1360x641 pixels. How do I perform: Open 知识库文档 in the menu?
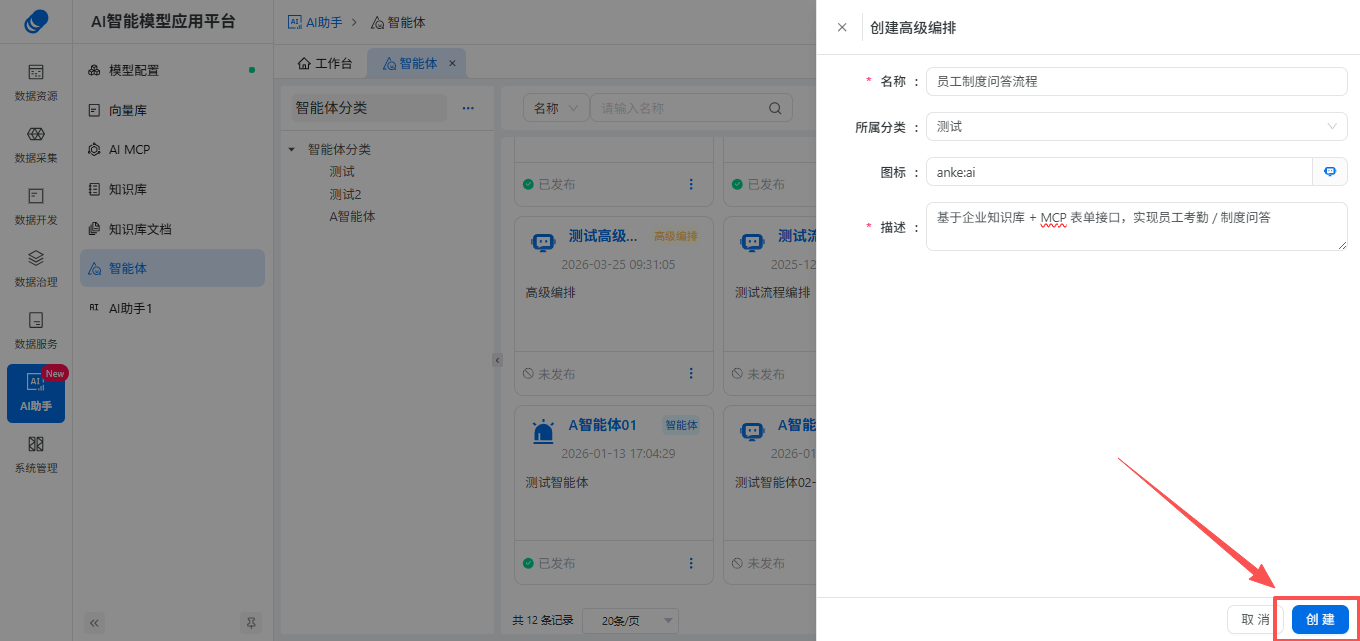coord(172,229)
